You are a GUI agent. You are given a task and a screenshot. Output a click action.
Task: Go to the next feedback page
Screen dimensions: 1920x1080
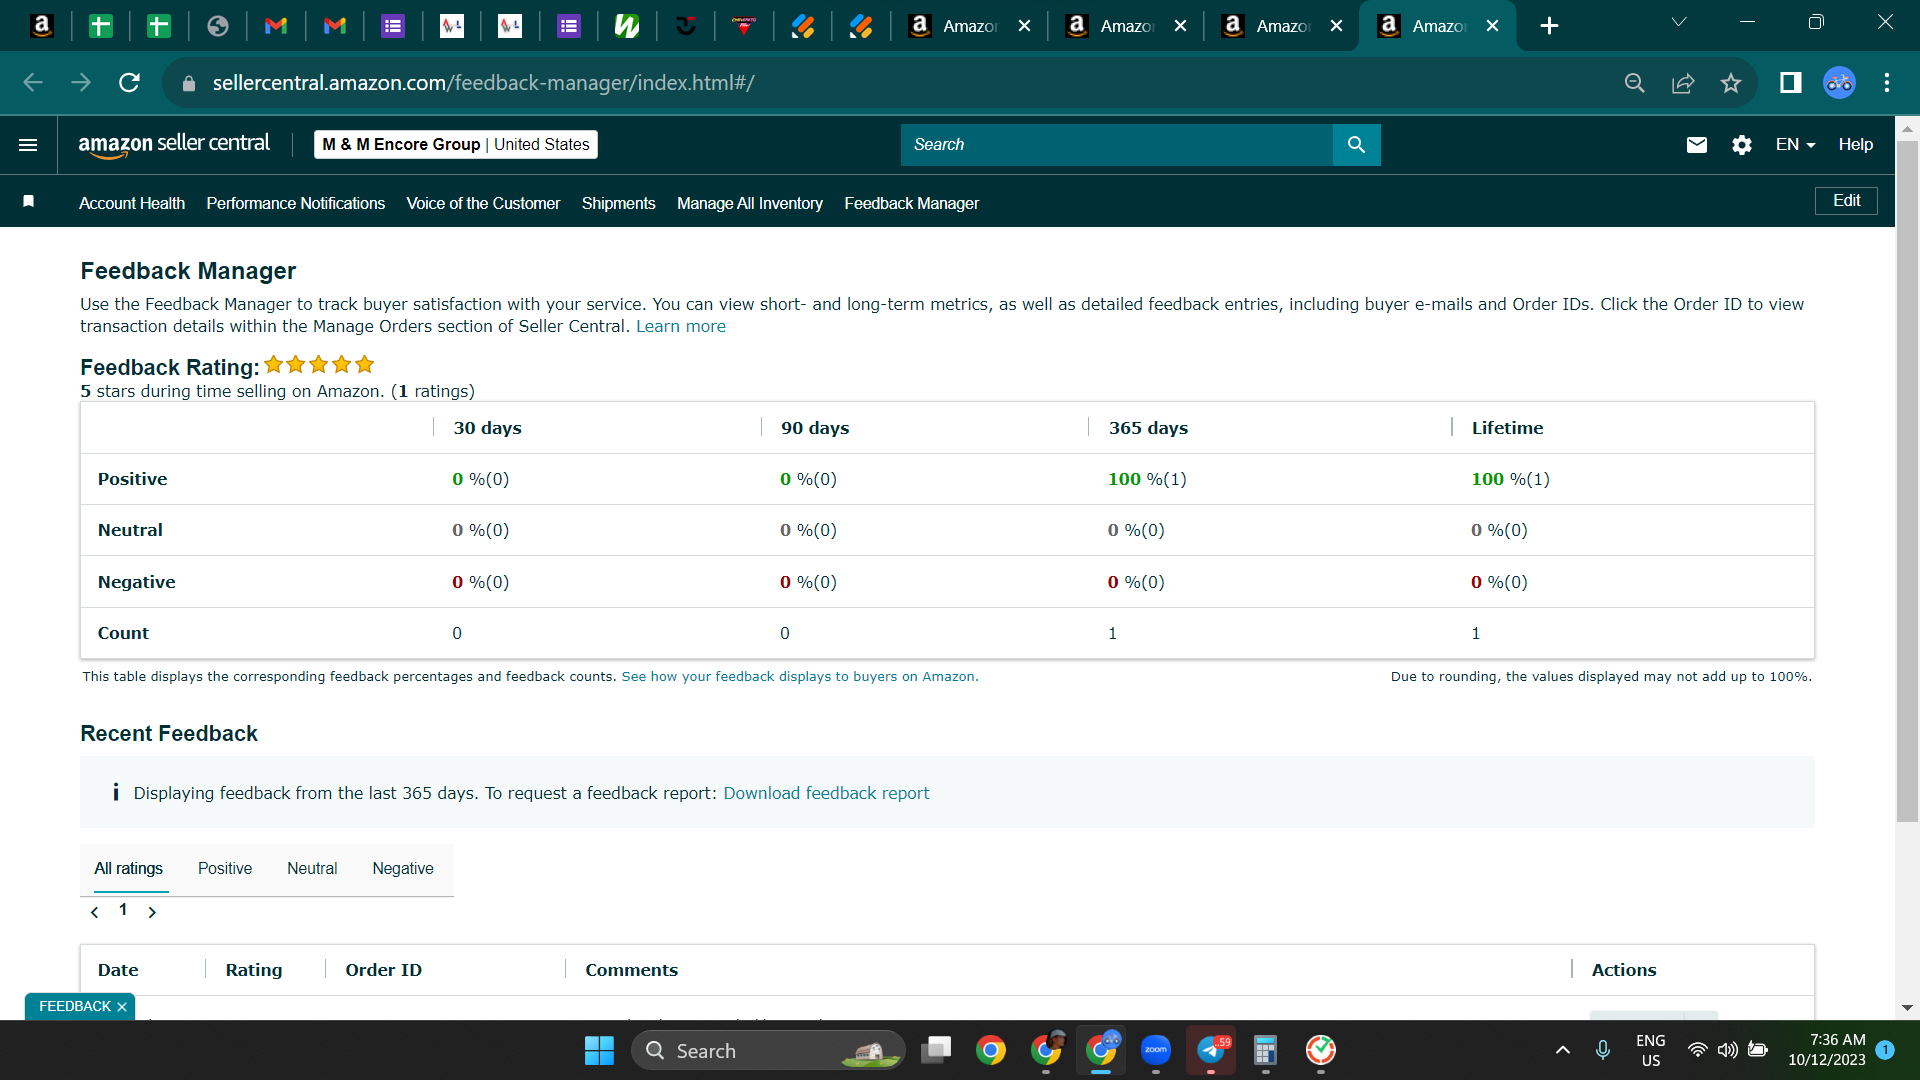[152, 912]
